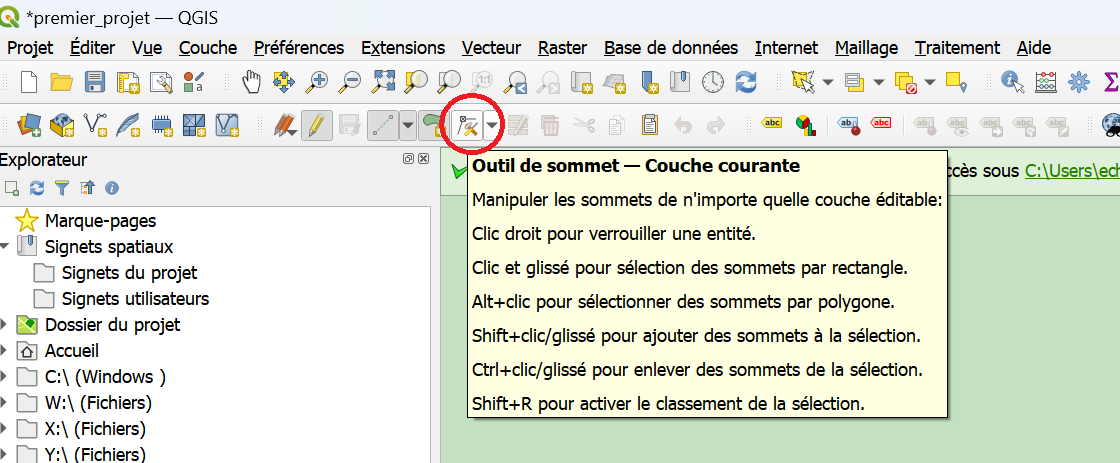Open the style manager icon

click(x=194, y=82)
